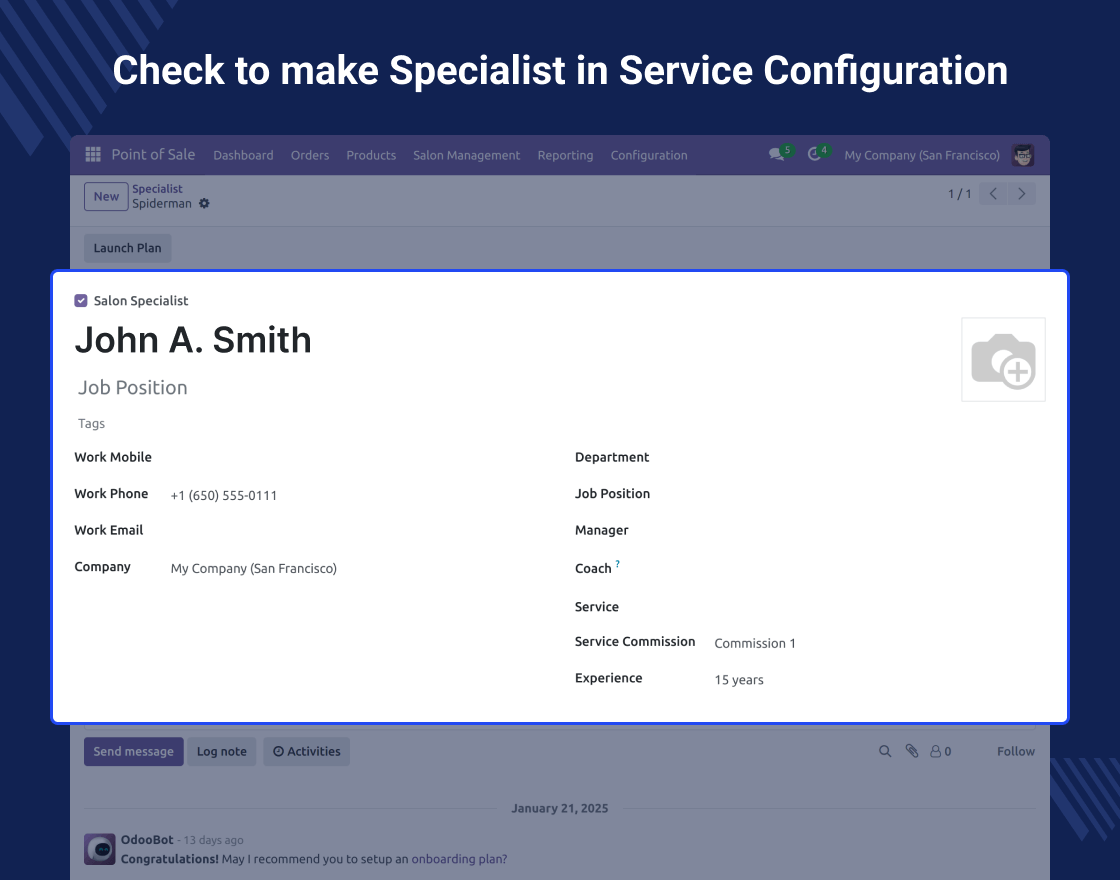The image size is (1120, 880).
Task: Click the gear icon next to Spiderman
Action: (x=204, y=204)
